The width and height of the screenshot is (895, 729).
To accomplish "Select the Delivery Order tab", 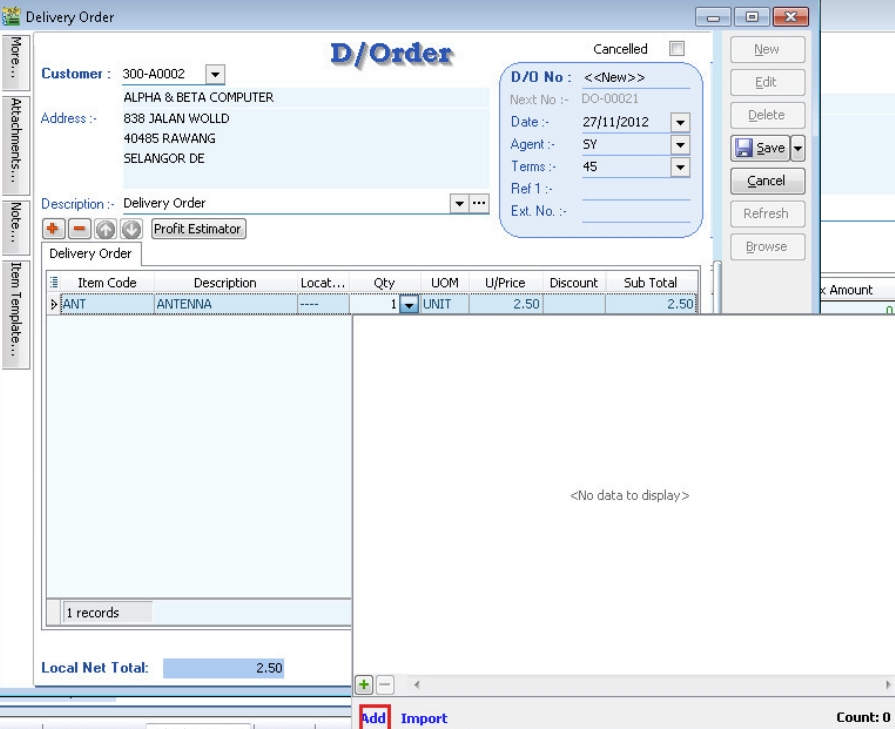I will [91, 254].
